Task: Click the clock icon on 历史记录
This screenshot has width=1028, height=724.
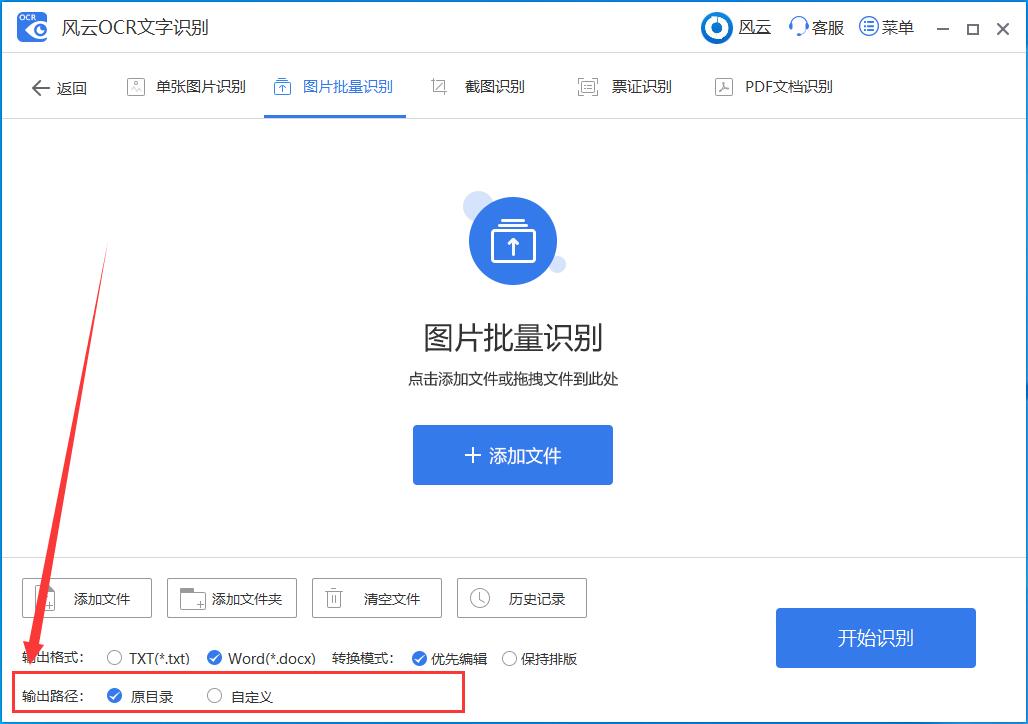Action: [x=480, y=598]
